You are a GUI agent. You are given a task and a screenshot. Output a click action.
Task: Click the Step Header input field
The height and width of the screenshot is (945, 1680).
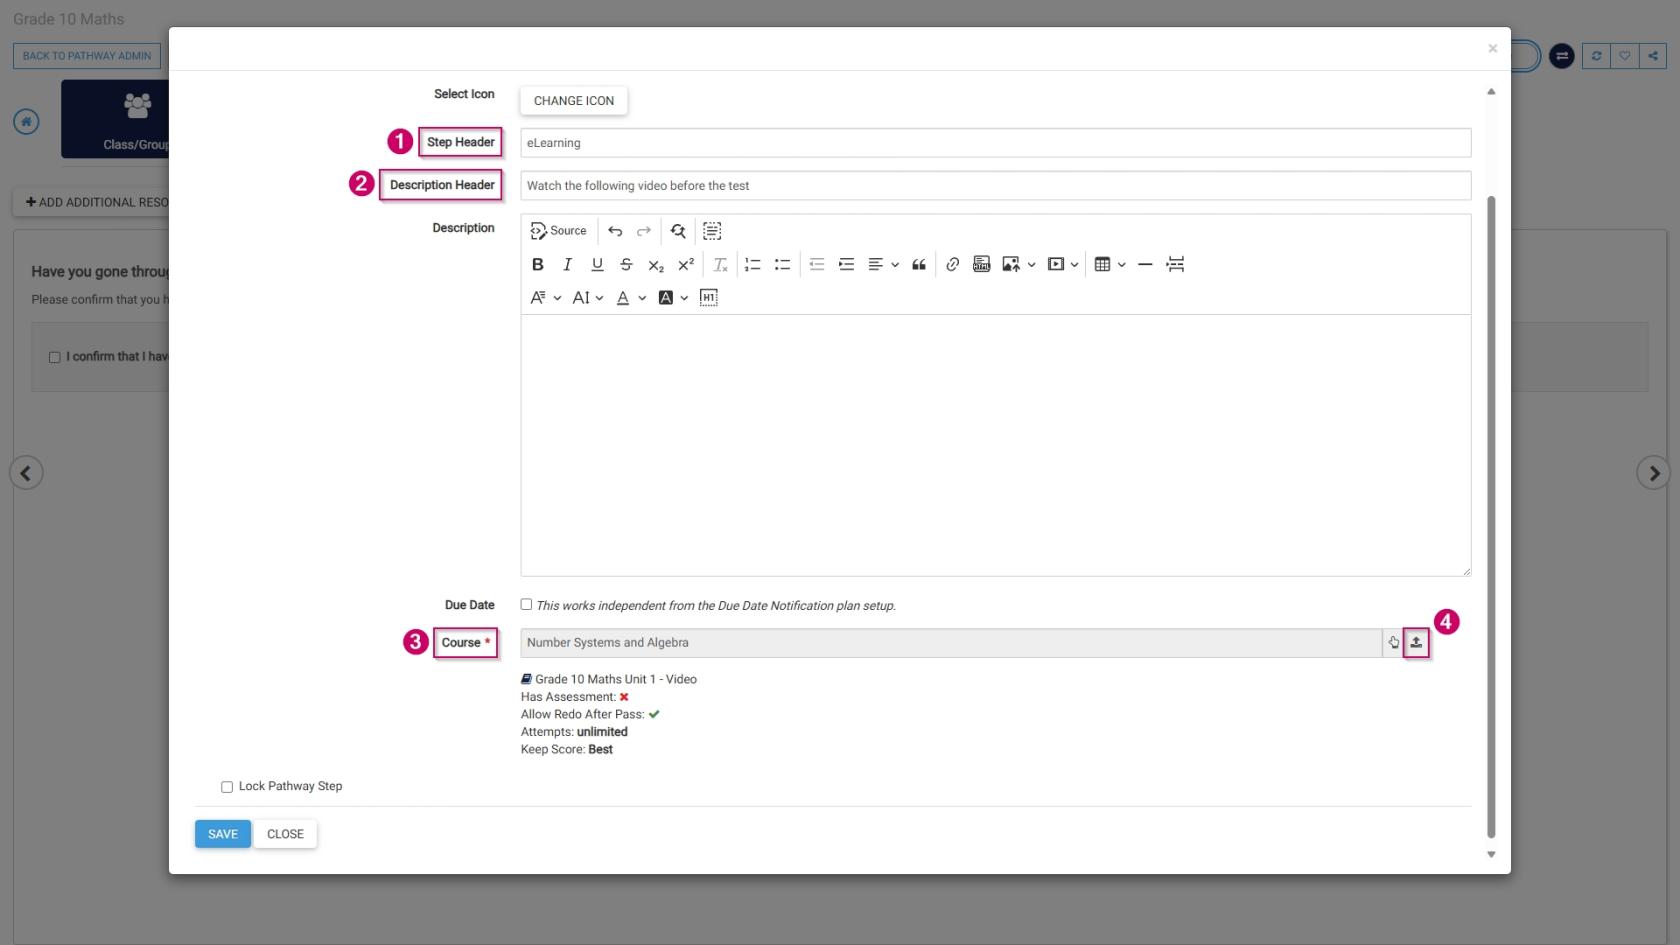pyautogui.click(x=995, y=143)
